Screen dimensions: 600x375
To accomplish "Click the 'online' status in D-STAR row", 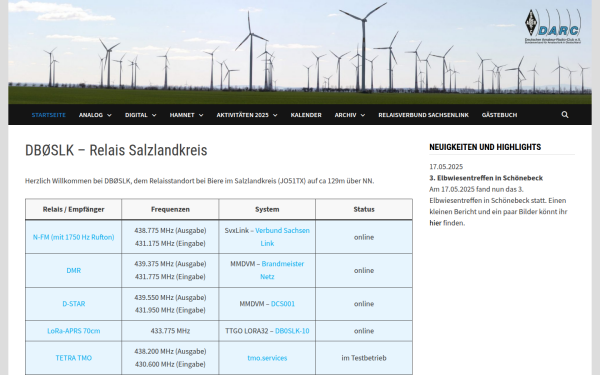I will (364, 303).
